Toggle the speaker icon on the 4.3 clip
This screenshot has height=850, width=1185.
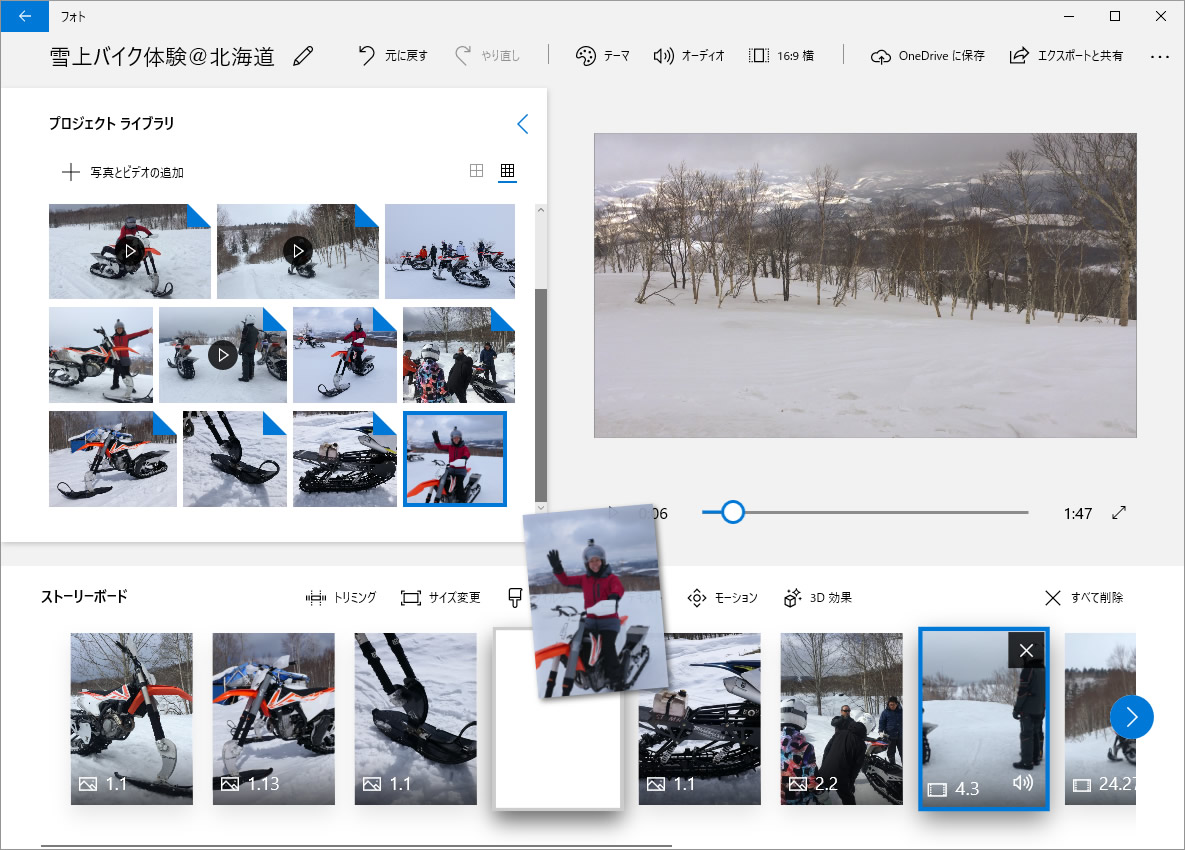click(1022, 783)
